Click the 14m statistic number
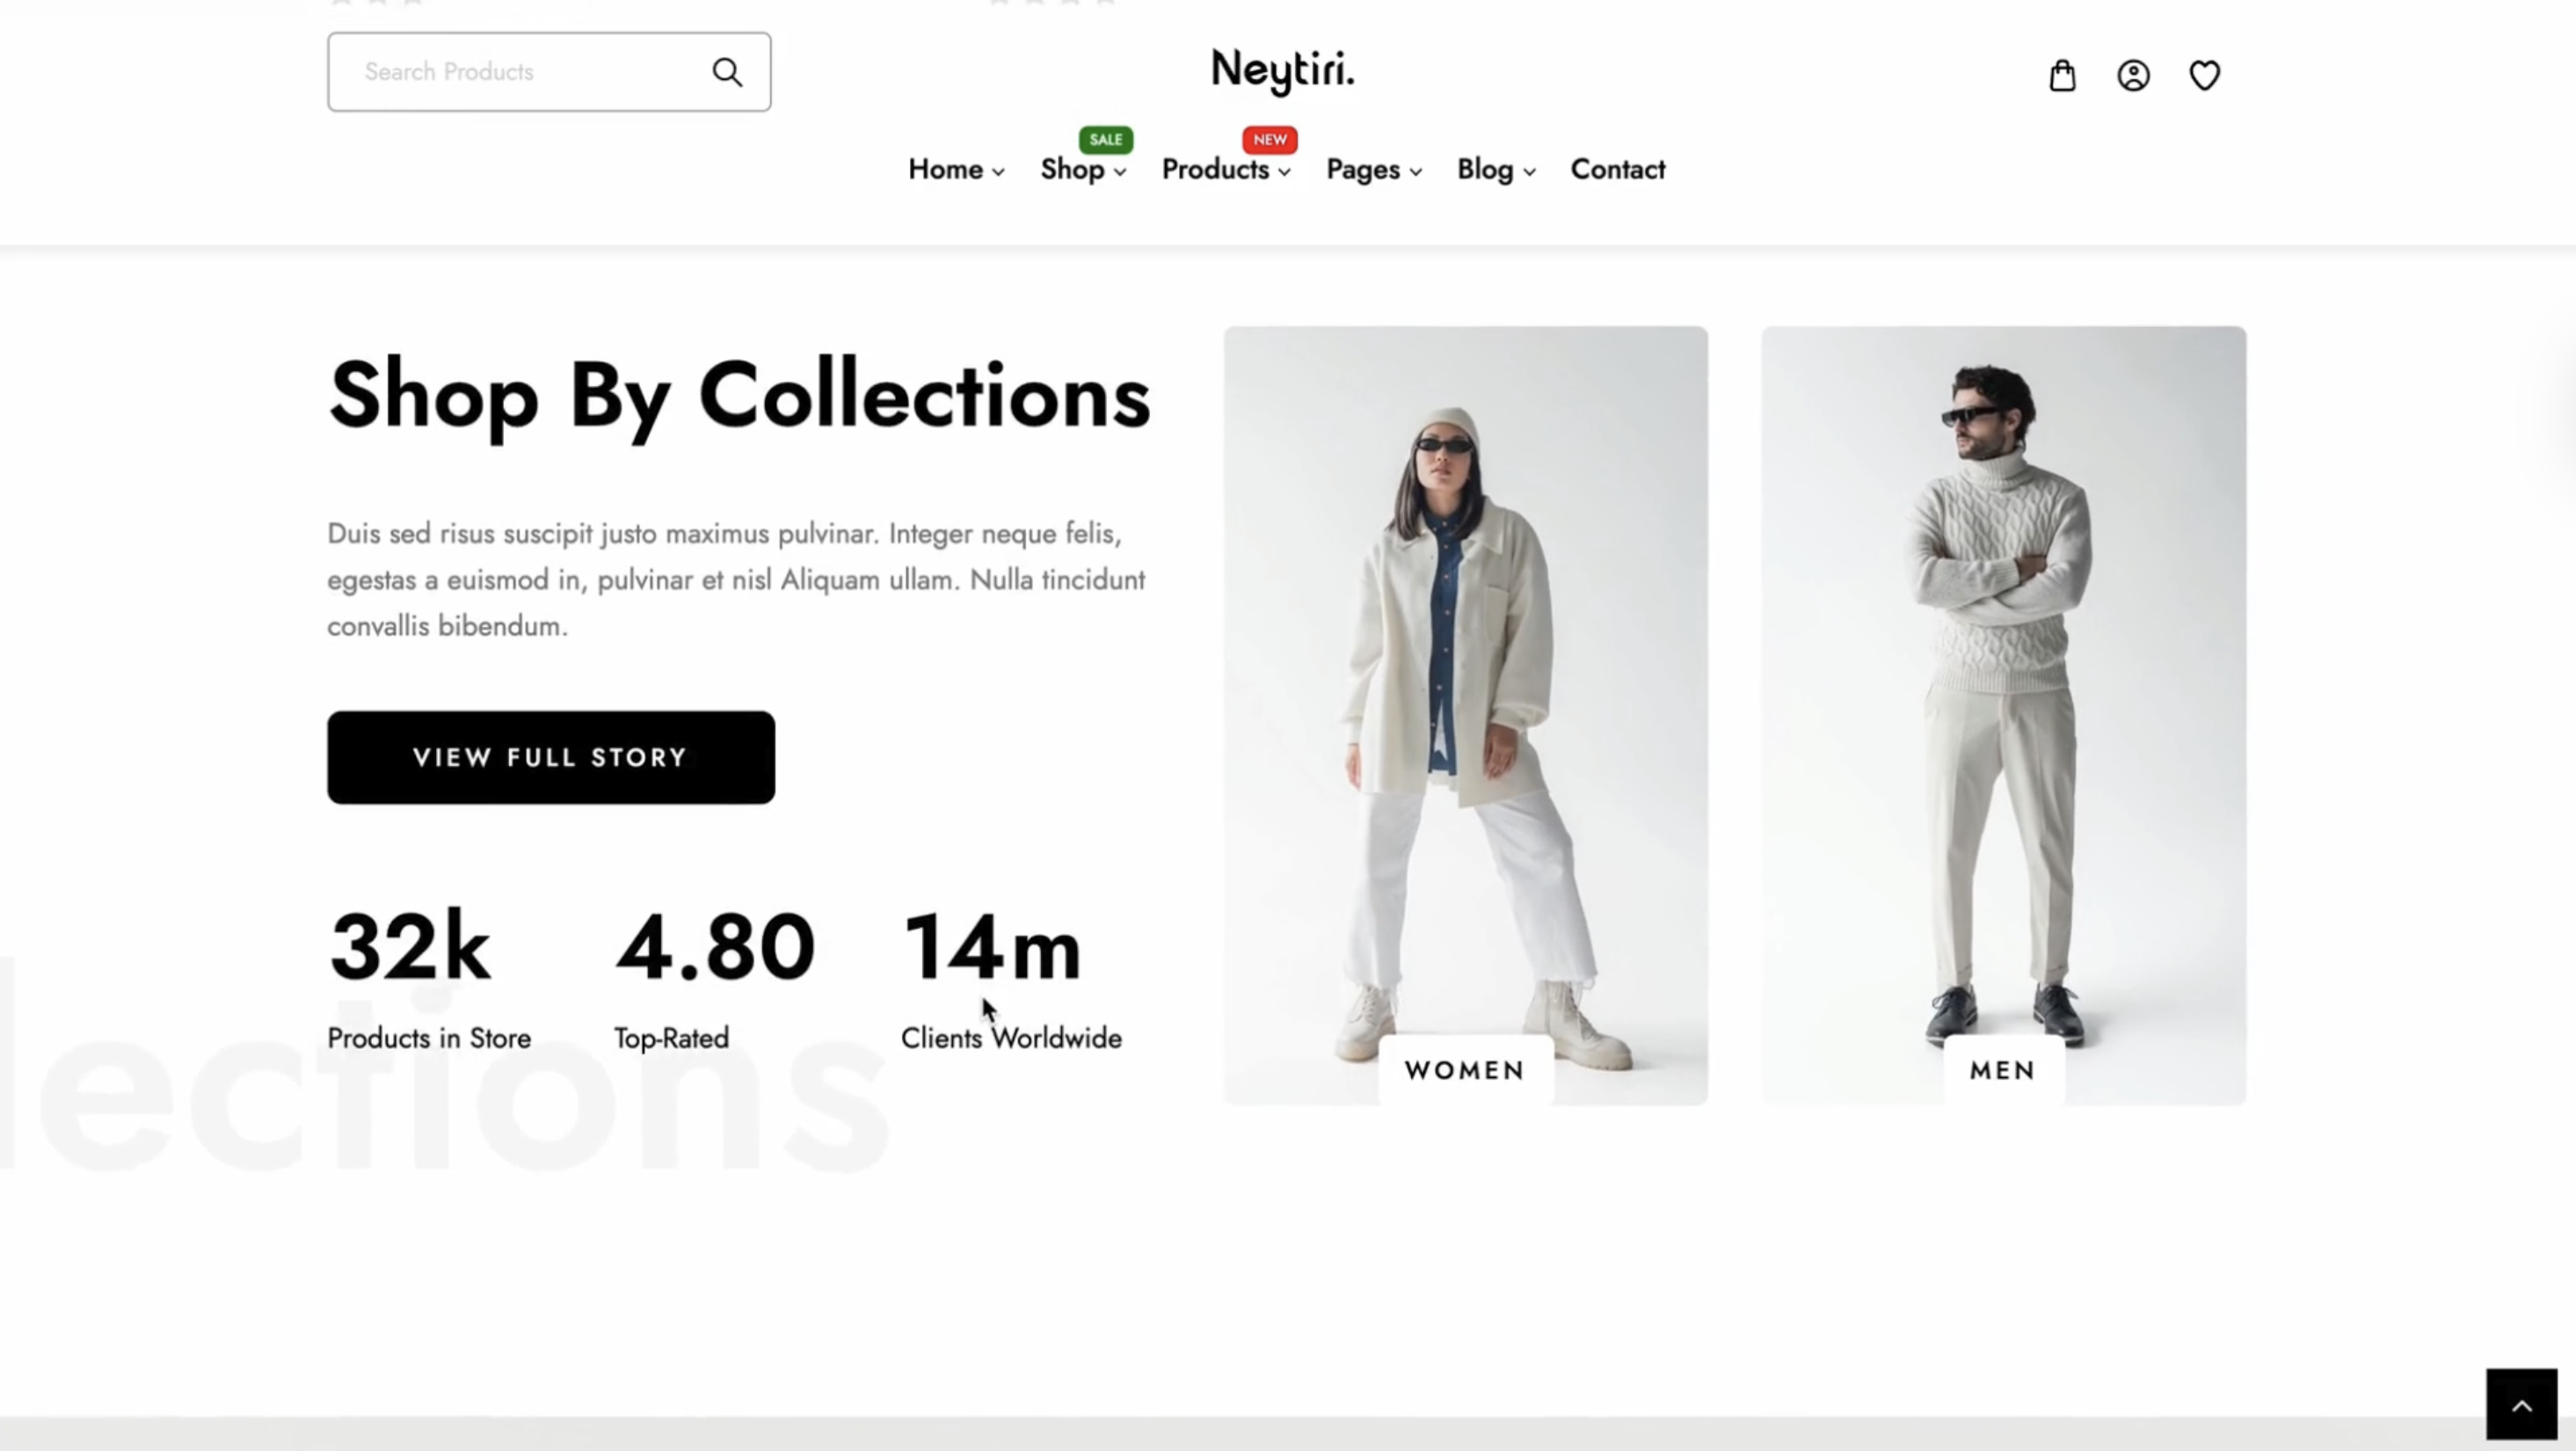 coord(991,946)
